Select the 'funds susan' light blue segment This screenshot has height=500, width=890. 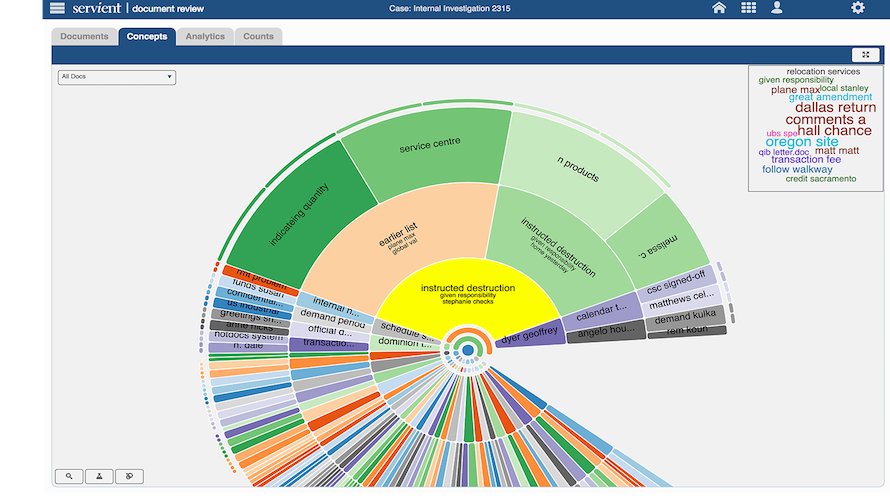click(x=258, y=288)
